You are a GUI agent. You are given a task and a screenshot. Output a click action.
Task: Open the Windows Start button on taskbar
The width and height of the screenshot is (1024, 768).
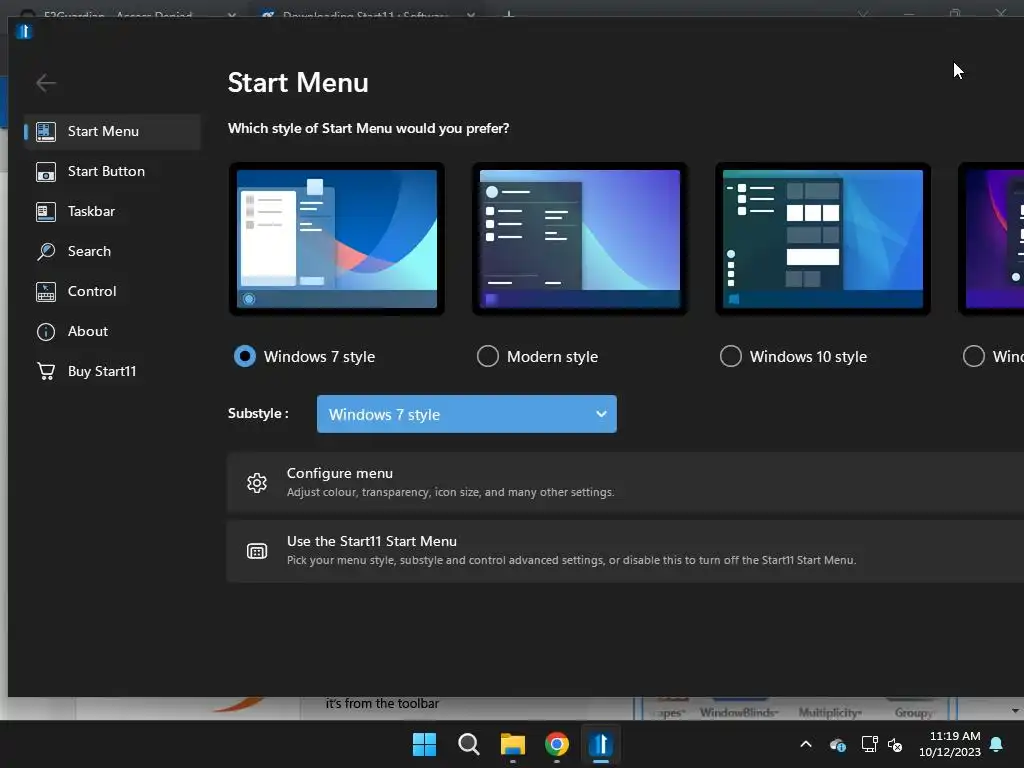[x=424, y=744]
